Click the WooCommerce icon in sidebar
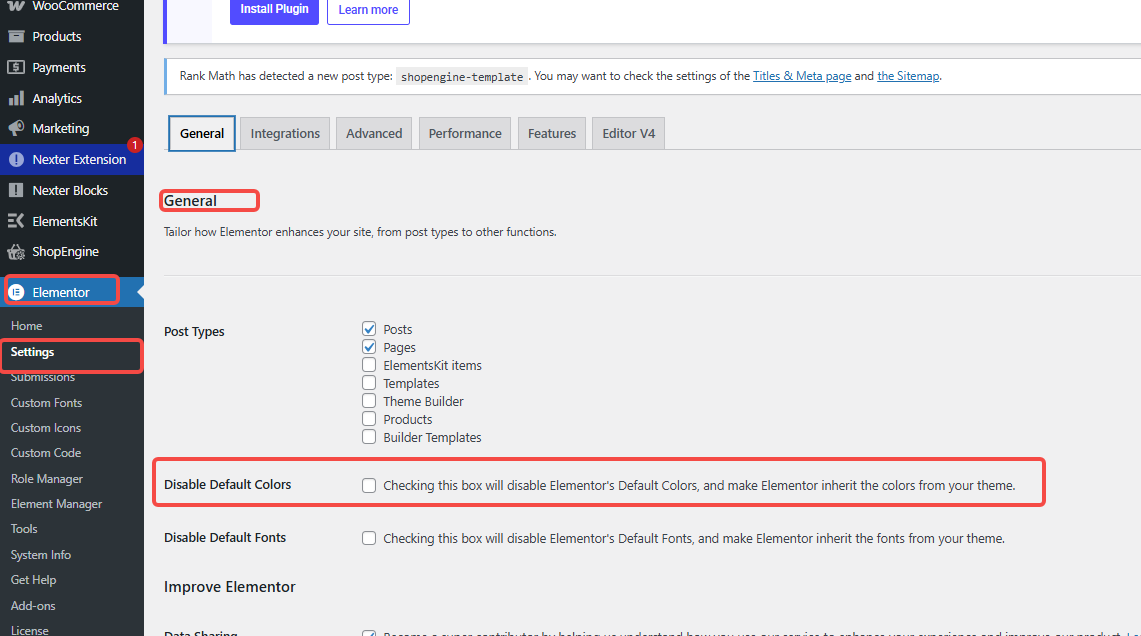Screen dimensions: 1141x636 16,6
